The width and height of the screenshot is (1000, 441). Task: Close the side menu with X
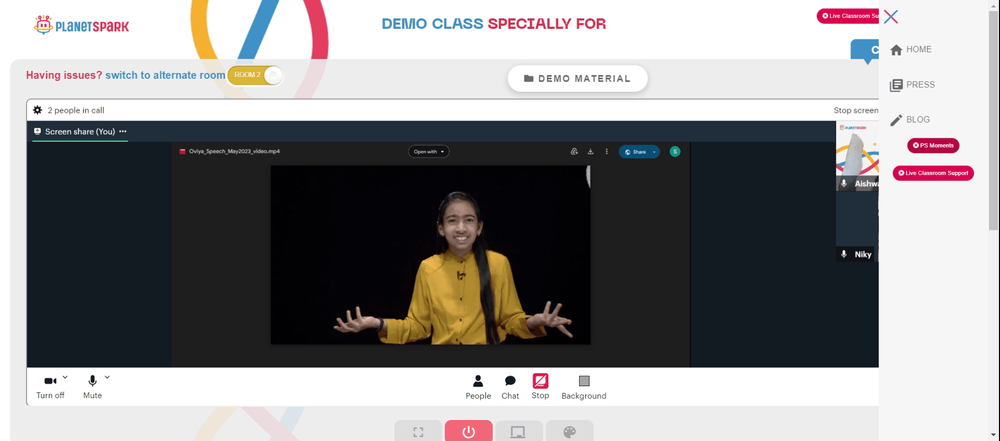point(891,17)
